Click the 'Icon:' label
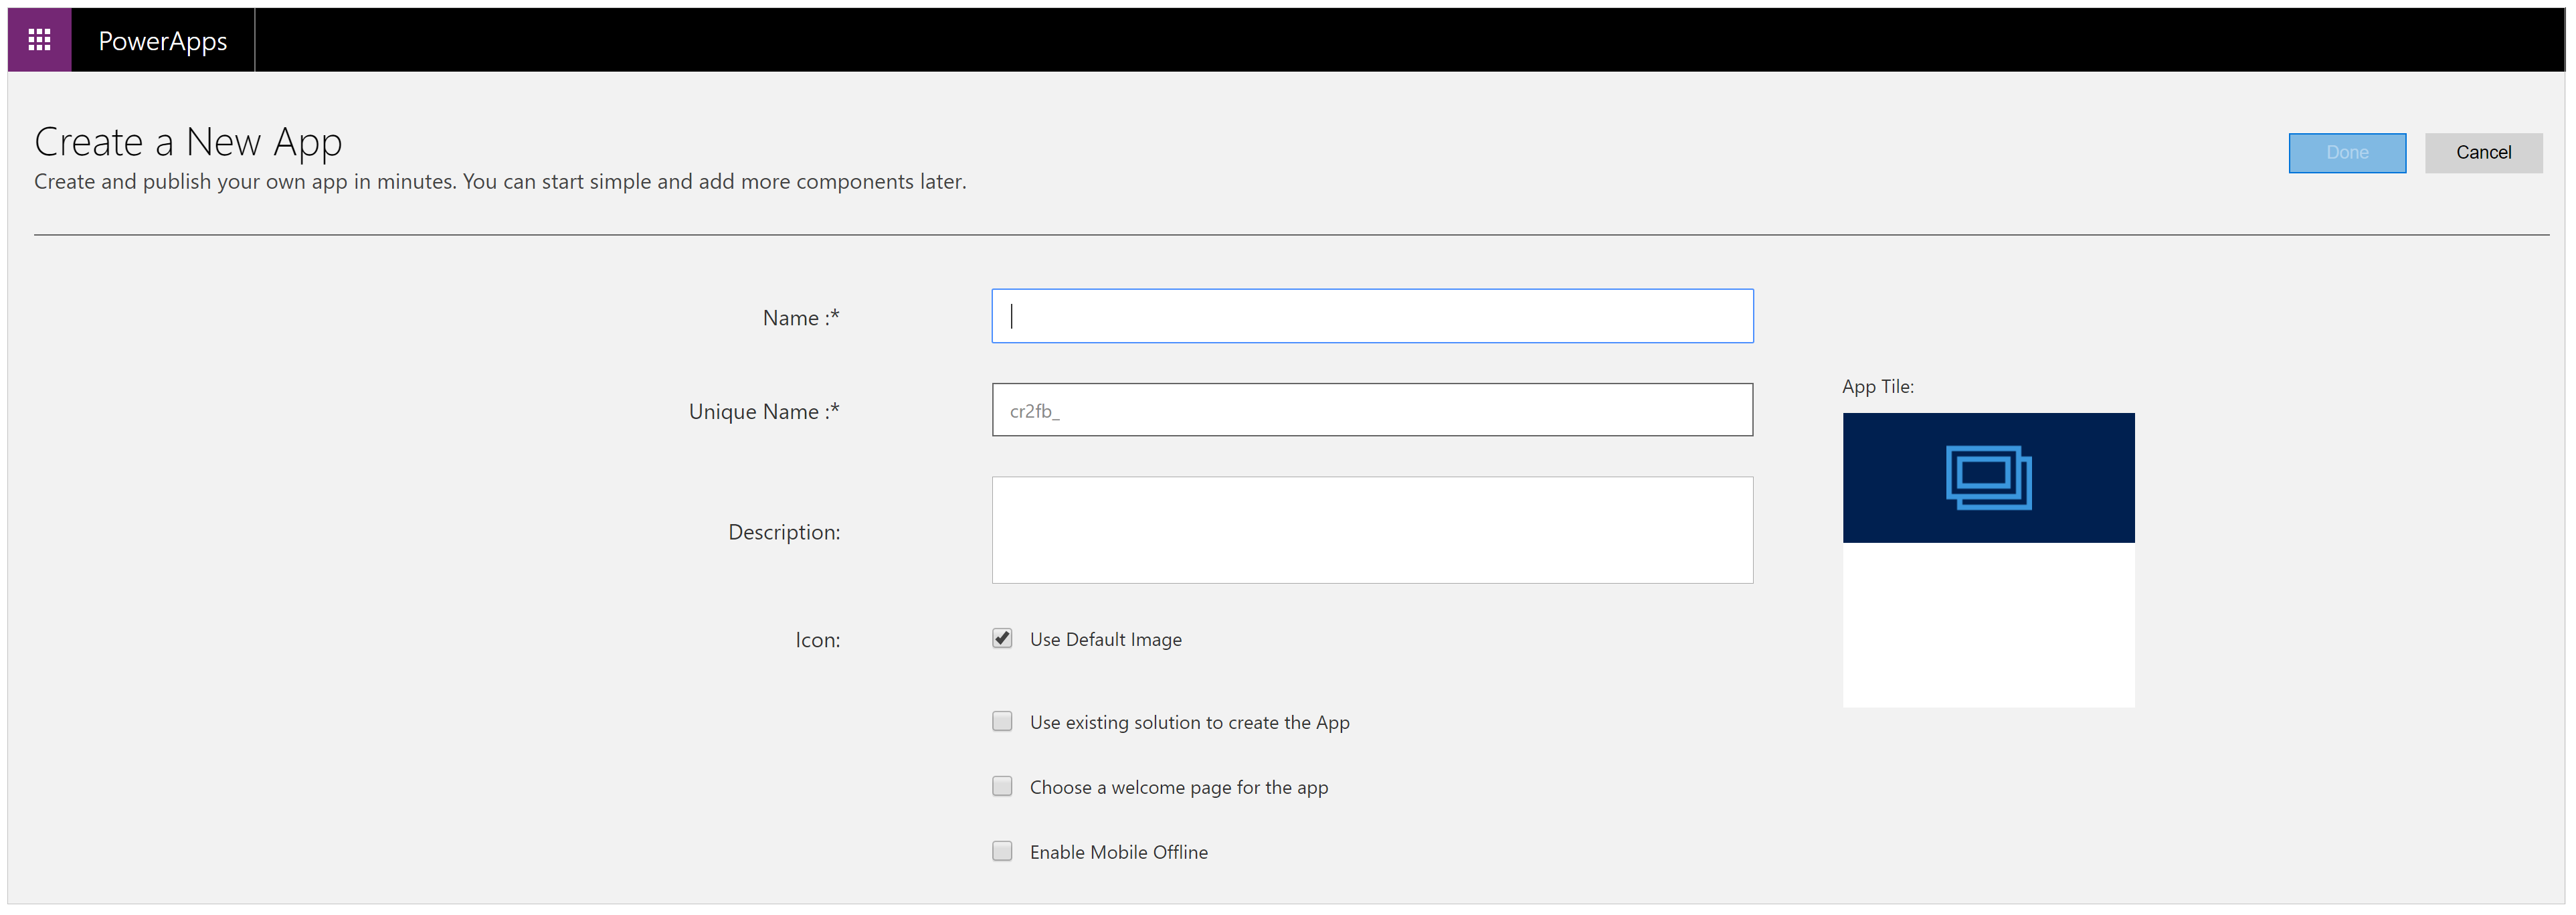The width and height of the screenshot is (2576, 915). [x=817, y=640]
